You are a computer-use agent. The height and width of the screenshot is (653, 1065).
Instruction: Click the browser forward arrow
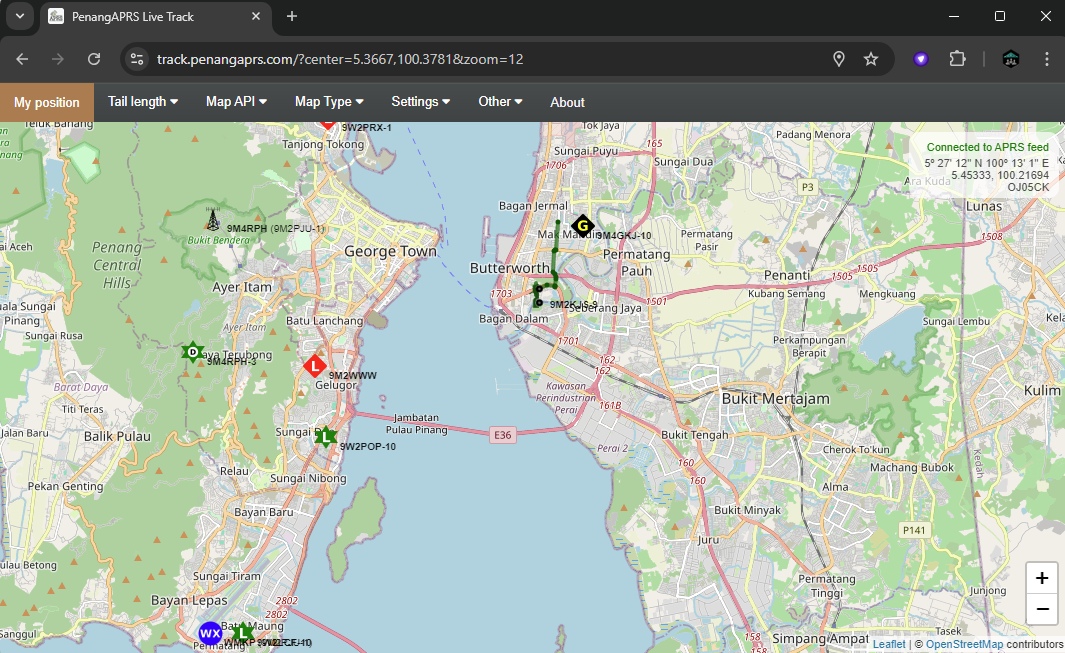point(58,59)
